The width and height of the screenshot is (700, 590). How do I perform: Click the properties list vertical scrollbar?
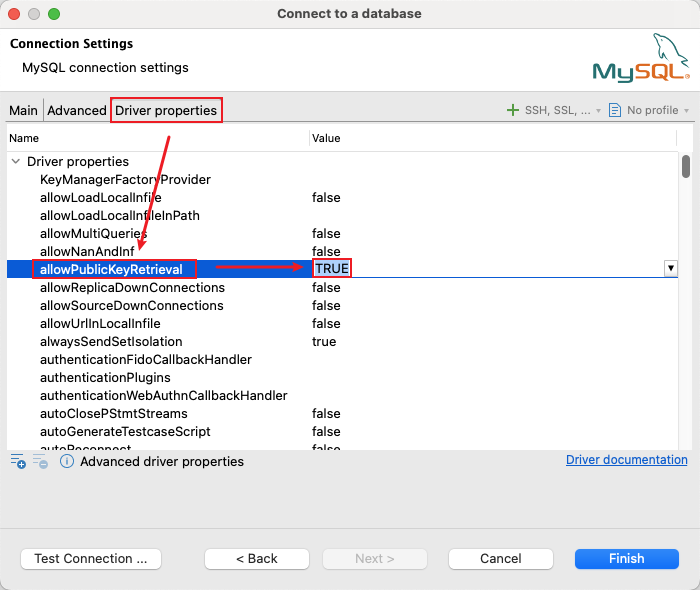[x=686, y=167]
